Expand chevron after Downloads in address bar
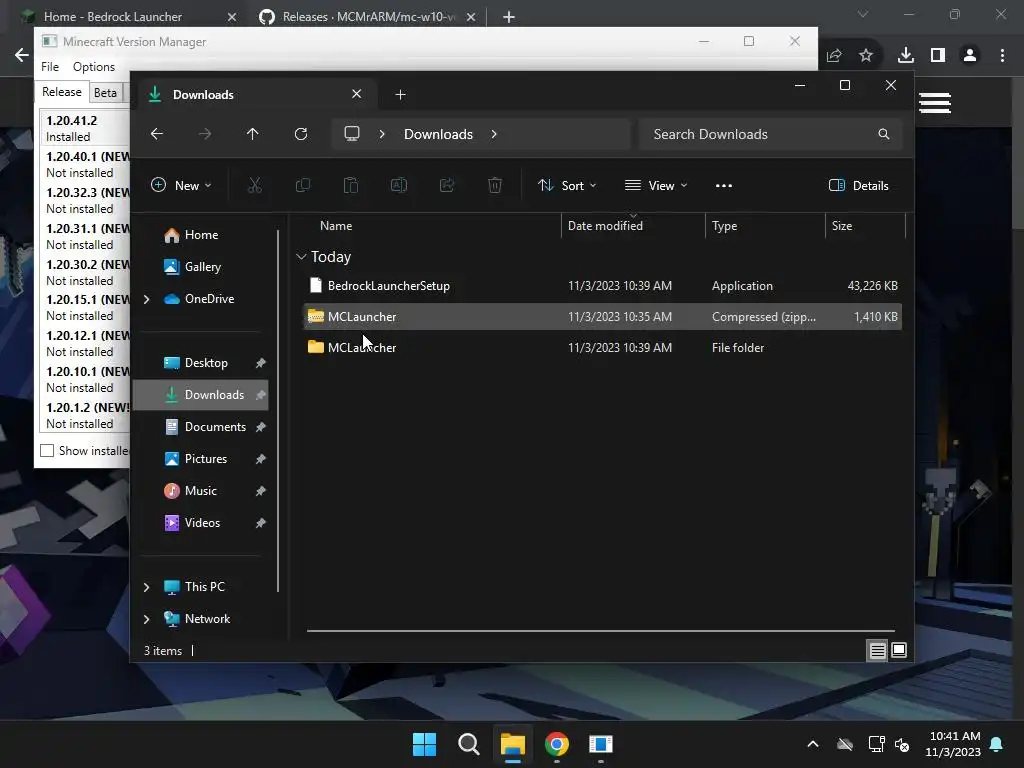 tap(494, 134)
